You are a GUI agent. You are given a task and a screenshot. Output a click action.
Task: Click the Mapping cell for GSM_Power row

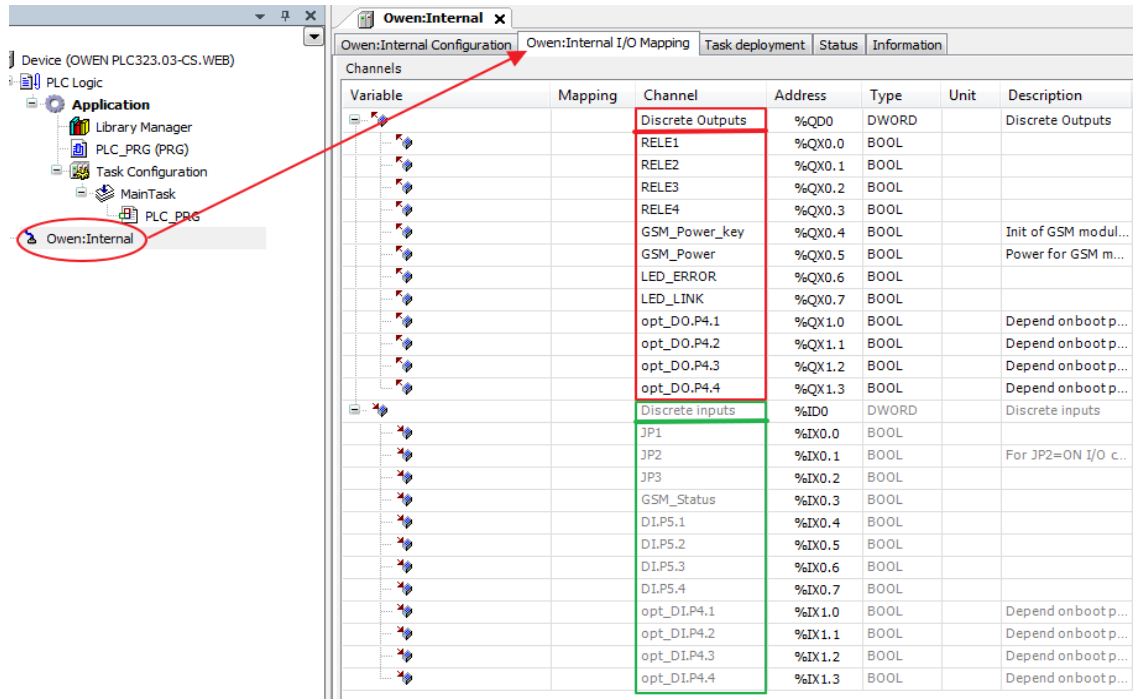(x=592, y=255)
